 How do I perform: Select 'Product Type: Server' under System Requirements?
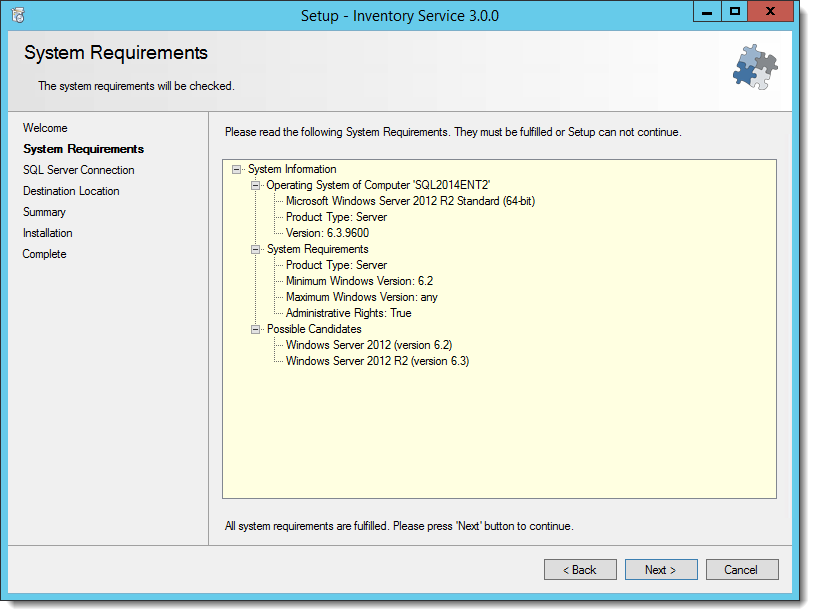pyautogui.click(x=336, y=265)
